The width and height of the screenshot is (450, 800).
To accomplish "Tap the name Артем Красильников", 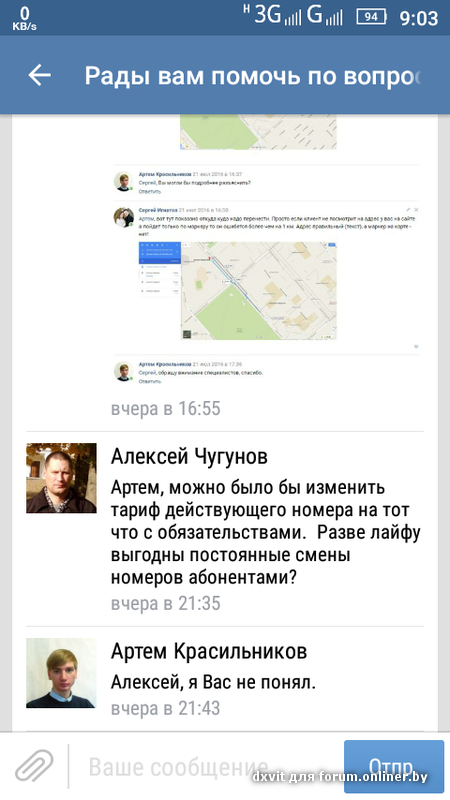I will click(x=209, y=652).
